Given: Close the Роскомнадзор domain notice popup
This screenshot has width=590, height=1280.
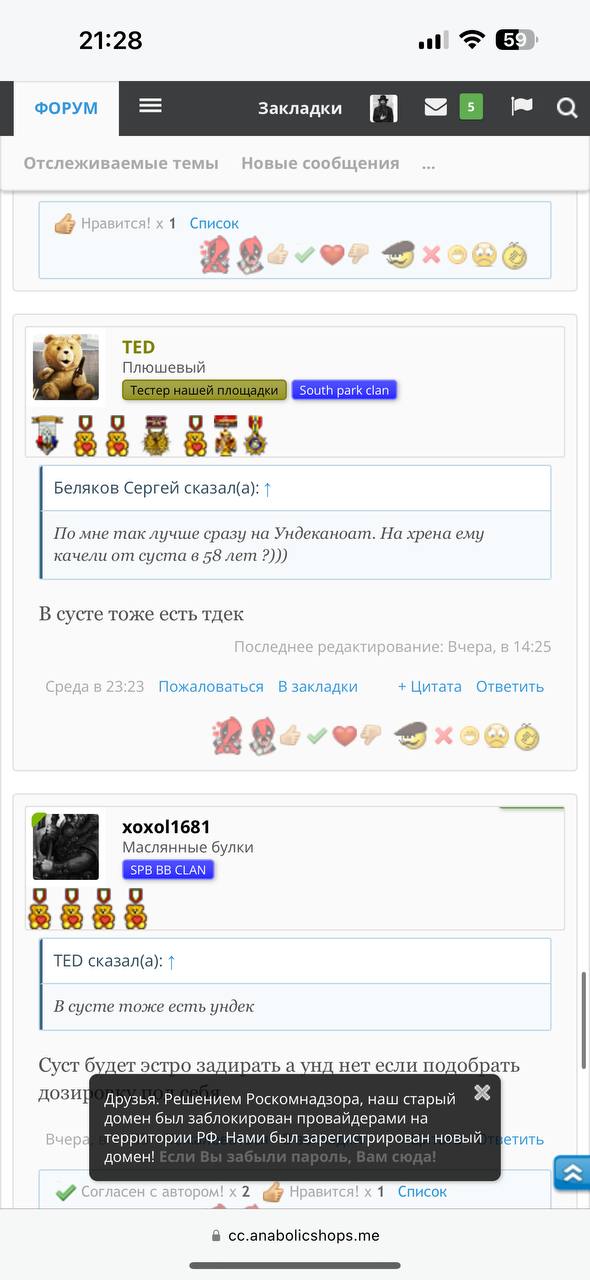Looking at the screenshot, I should pyautogui.click(x=482, y=1092).
